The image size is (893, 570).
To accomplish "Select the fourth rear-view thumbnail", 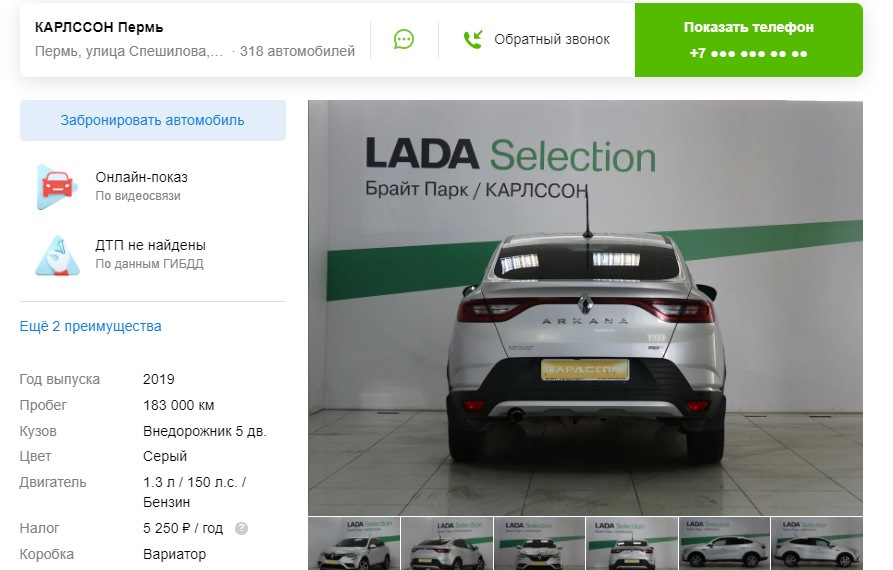I will pyautogui.click(x=632, y=543).
